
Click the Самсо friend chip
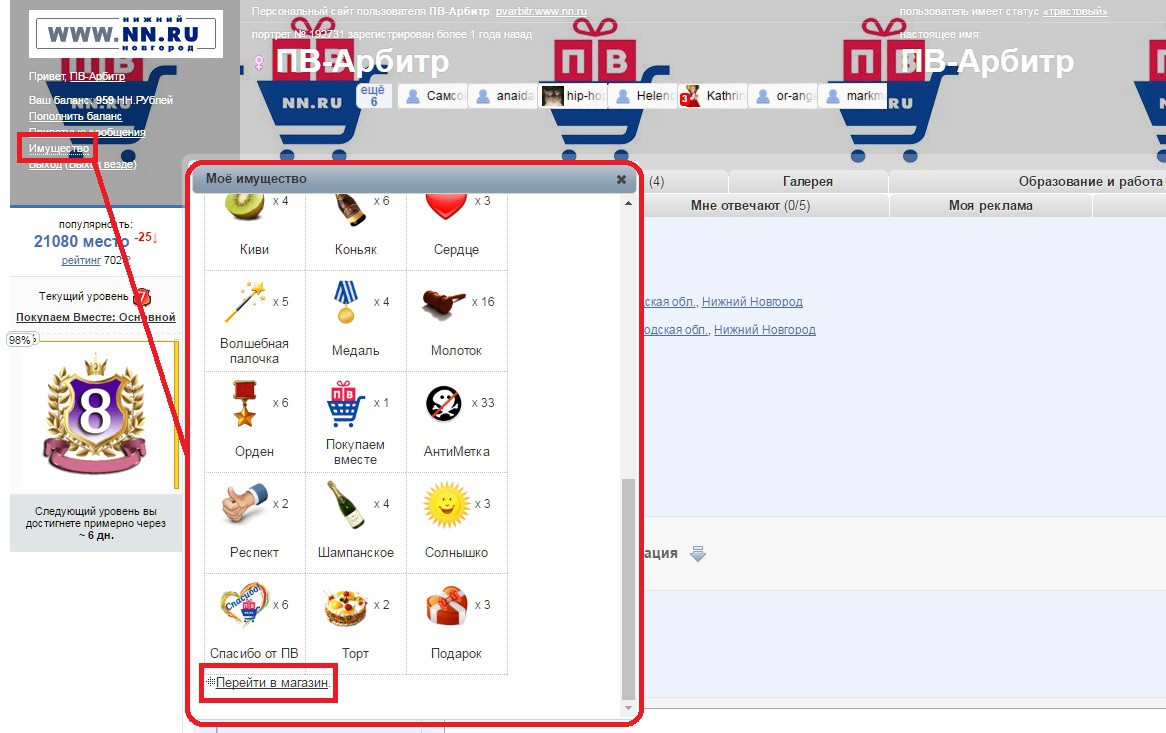[x=433, y=96]
